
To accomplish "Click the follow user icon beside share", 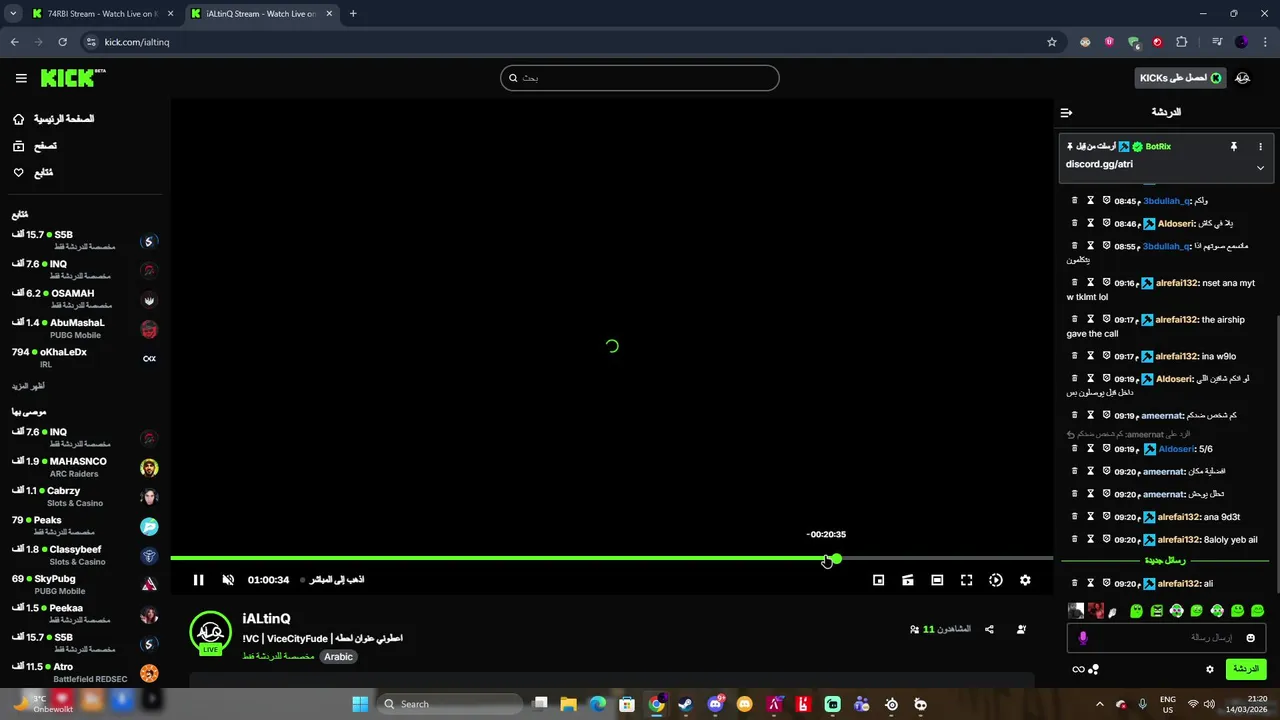I will [x=1021, y=629].
